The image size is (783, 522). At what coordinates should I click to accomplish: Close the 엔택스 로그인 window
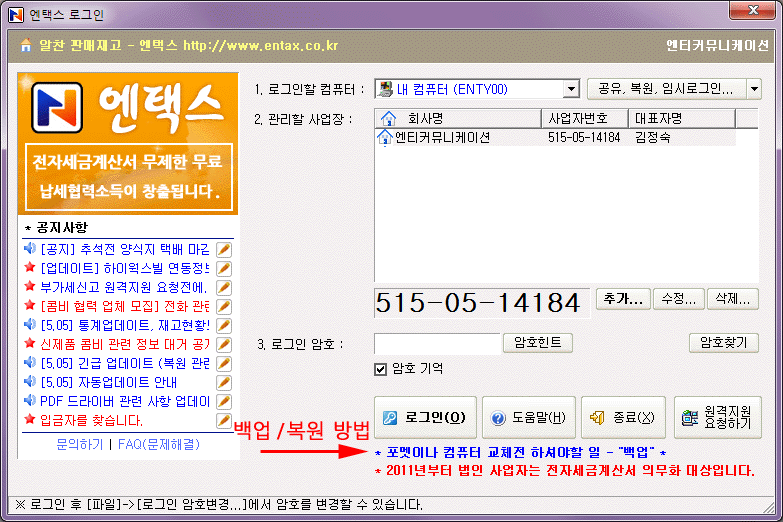754,10
